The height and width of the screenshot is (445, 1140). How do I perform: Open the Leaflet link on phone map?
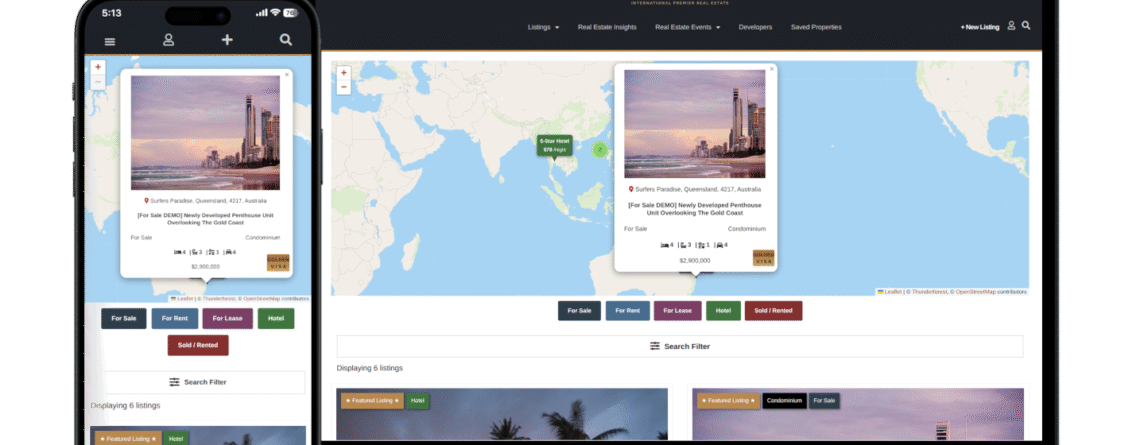183,299
